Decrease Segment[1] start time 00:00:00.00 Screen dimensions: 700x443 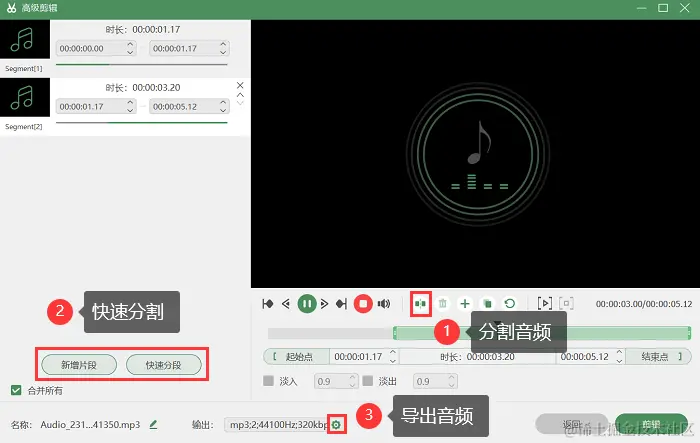tap(130, 52)
